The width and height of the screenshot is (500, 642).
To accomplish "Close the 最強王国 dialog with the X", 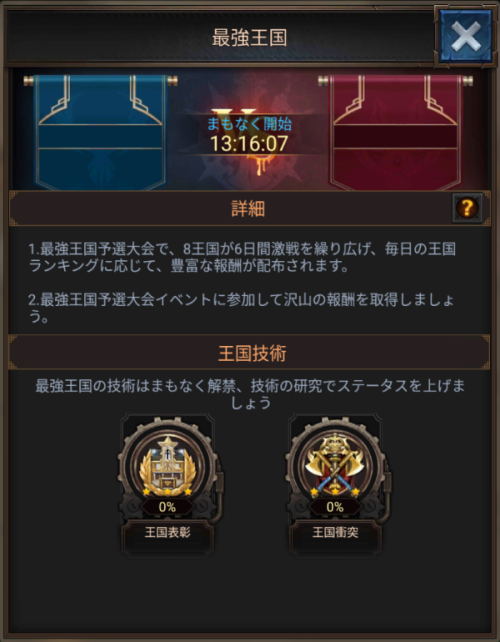I will (x=465, y=36).
